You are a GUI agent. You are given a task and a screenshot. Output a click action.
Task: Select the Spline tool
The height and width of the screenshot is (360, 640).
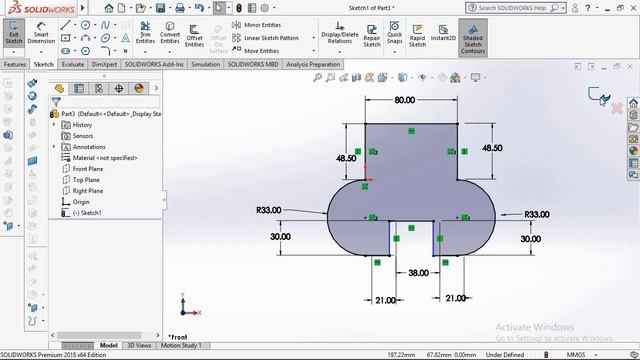pyautogui.click(x=105, y=25)
